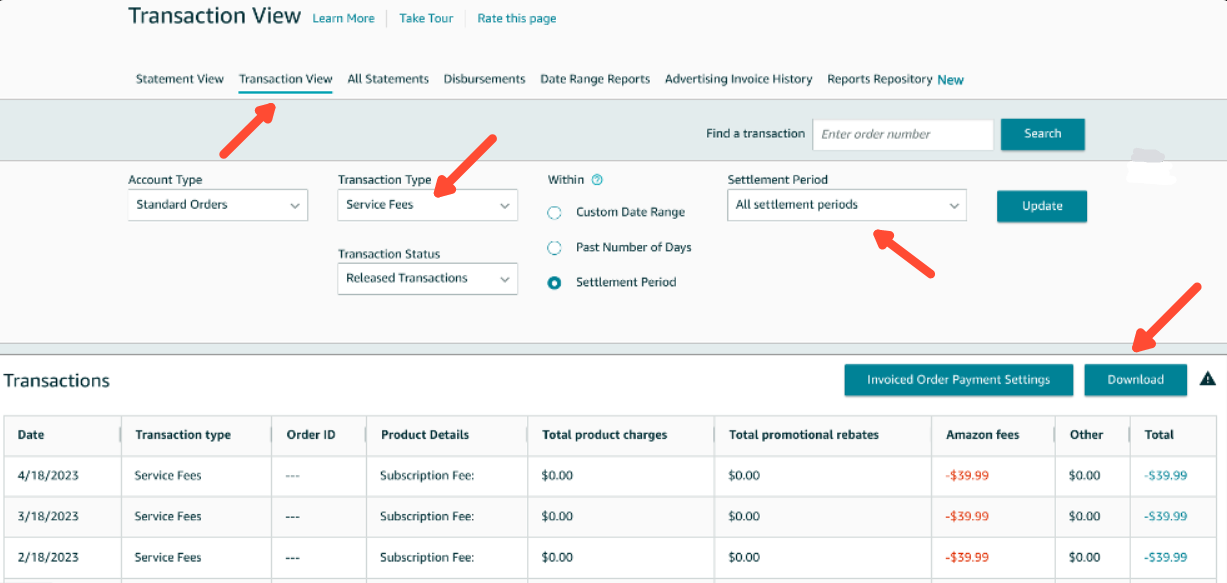Select the Settlement Period radio button
This screenshot has width=1227, height=583.
(x=554, y=282)
